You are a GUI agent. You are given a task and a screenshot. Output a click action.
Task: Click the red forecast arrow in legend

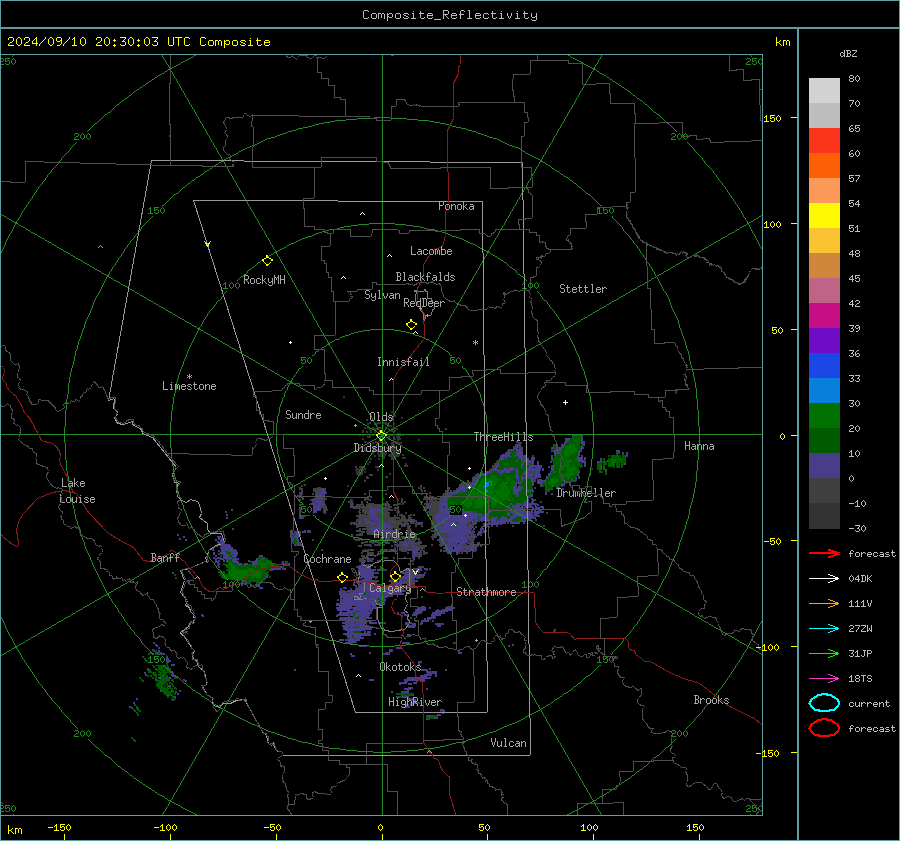[824, 553]
